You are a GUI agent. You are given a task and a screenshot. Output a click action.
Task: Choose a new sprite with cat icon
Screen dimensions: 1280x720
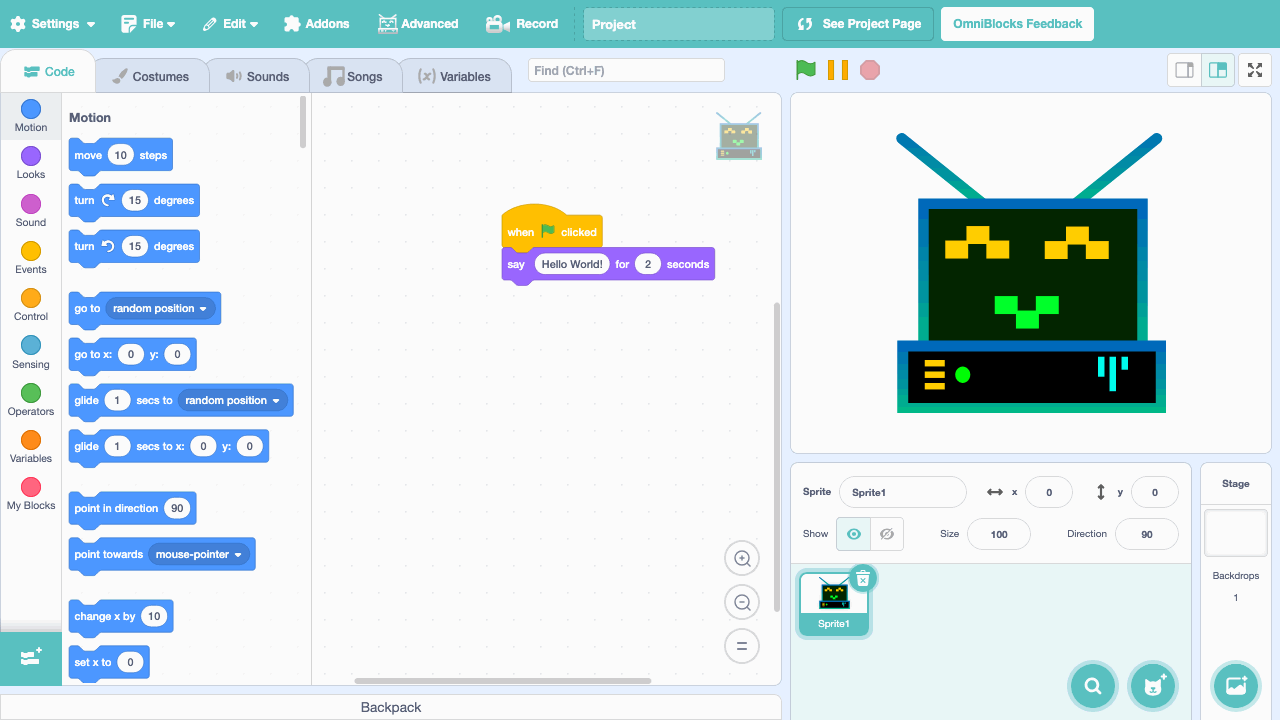point(1151,686)
